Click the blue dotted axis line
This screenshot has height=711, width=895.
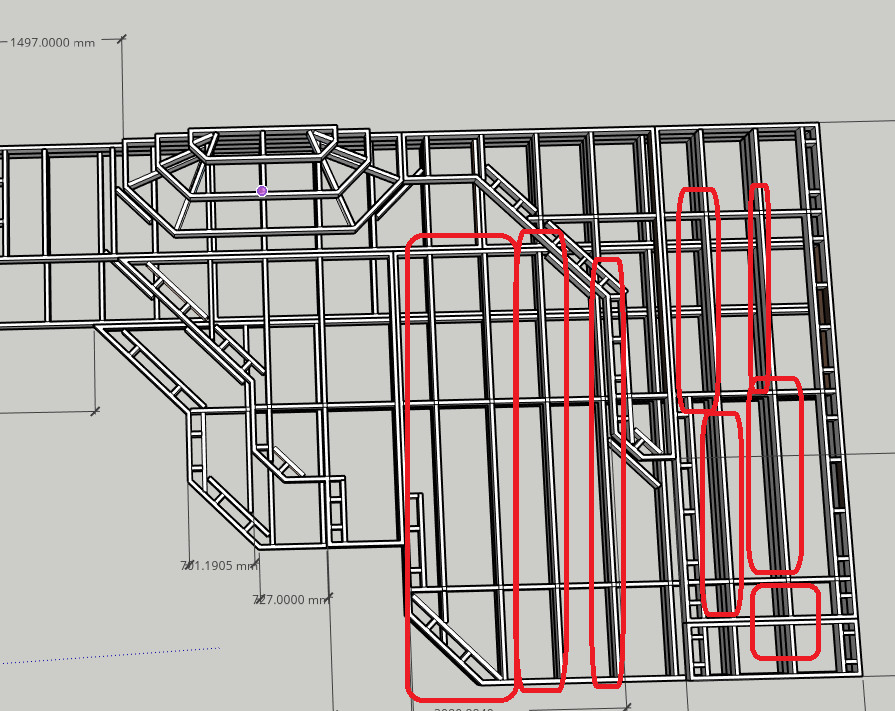click(110, 655)
